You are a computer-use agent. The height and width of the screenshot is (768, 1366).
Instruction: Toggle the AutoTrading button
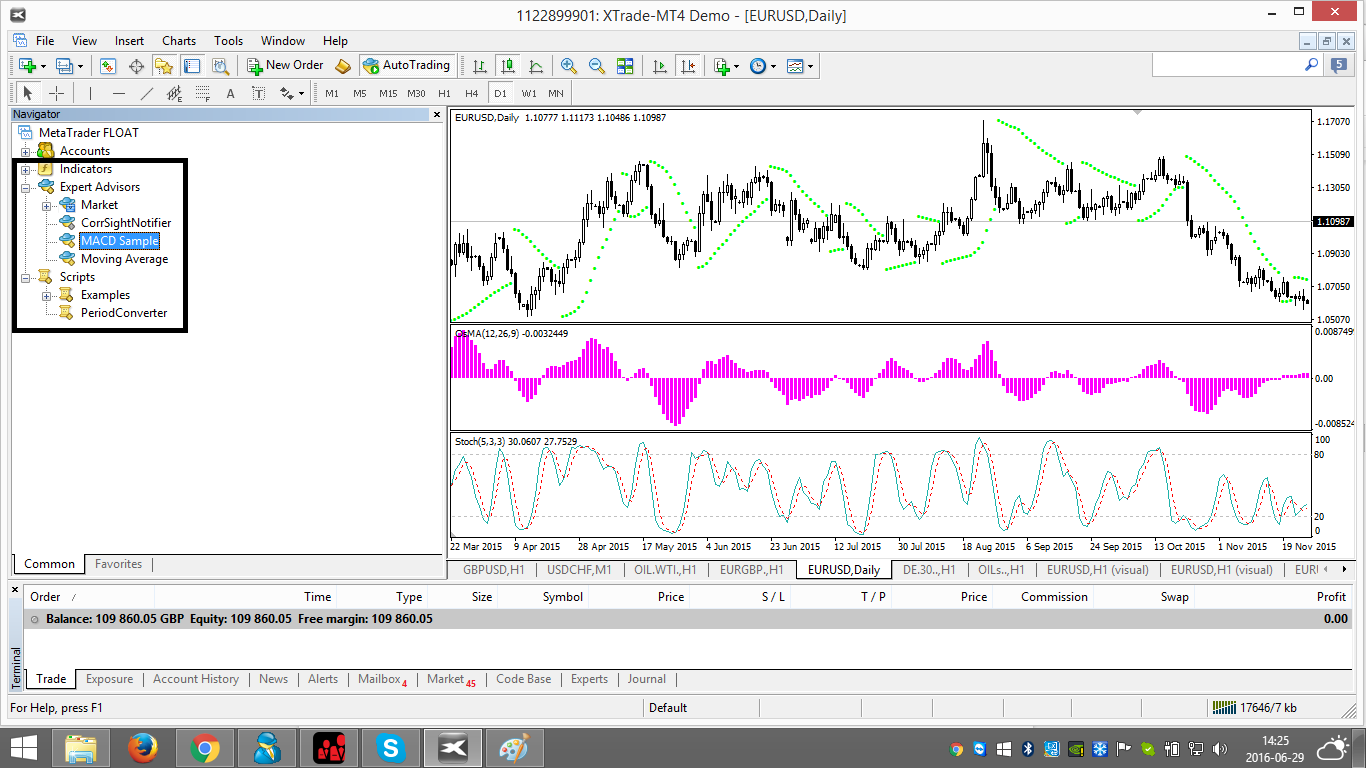pos(406,65)
